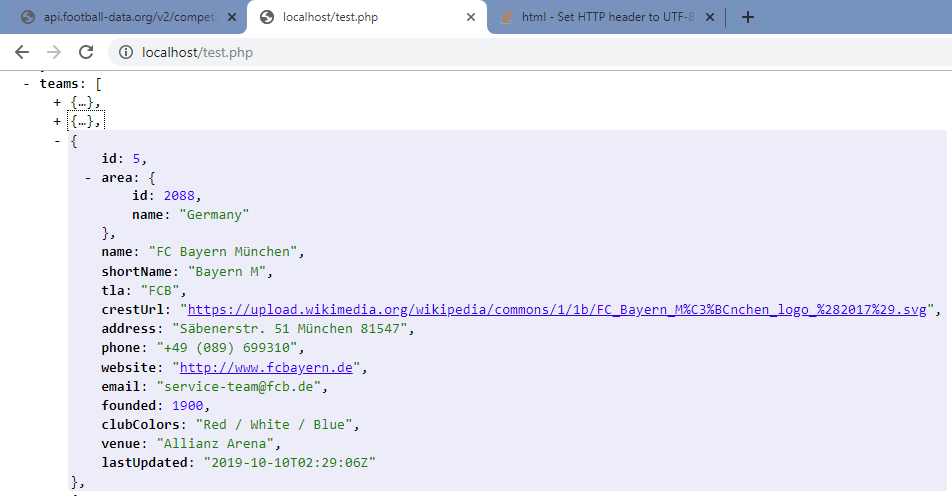Click the "Germany" name value
952x496 pixels.
coord(214,215)
